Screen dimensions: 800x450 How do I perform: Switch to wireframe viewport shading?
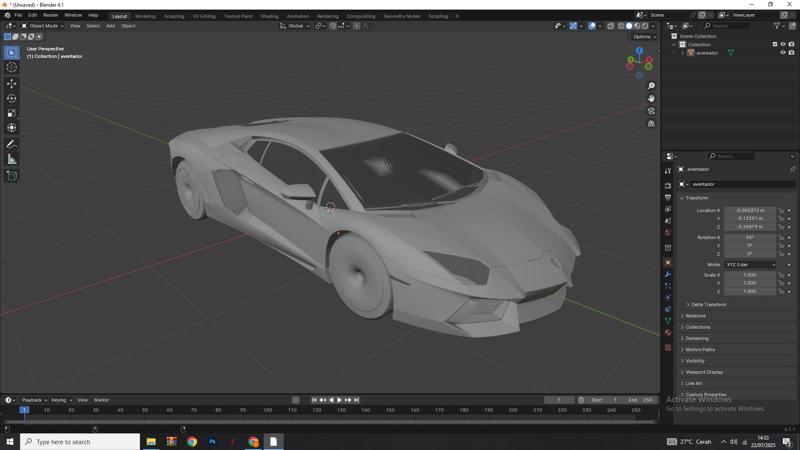pyautogui.click(x=621, y=26)
